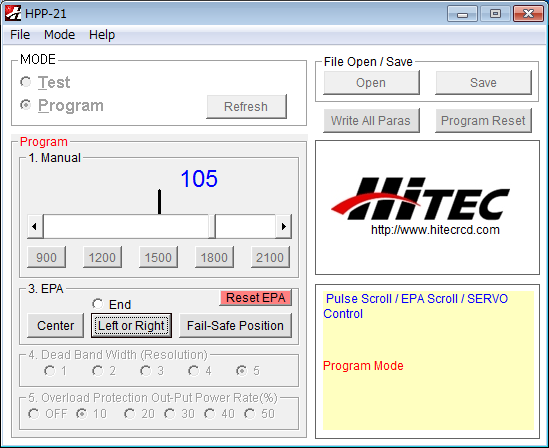This screenshot has width=549, height=448.
Task: Set overload protection to OFF
Action: click(34, 414)
